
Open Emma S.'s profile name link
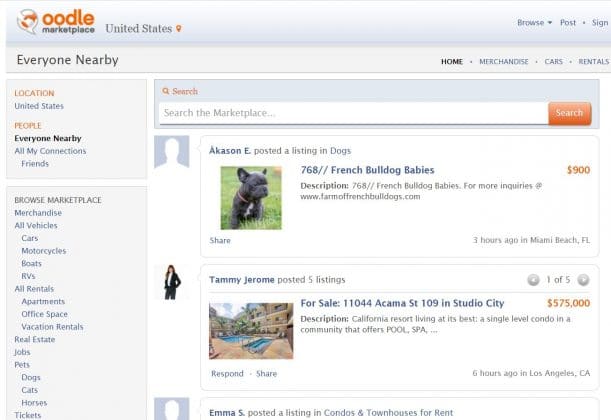tap(227, 413)
